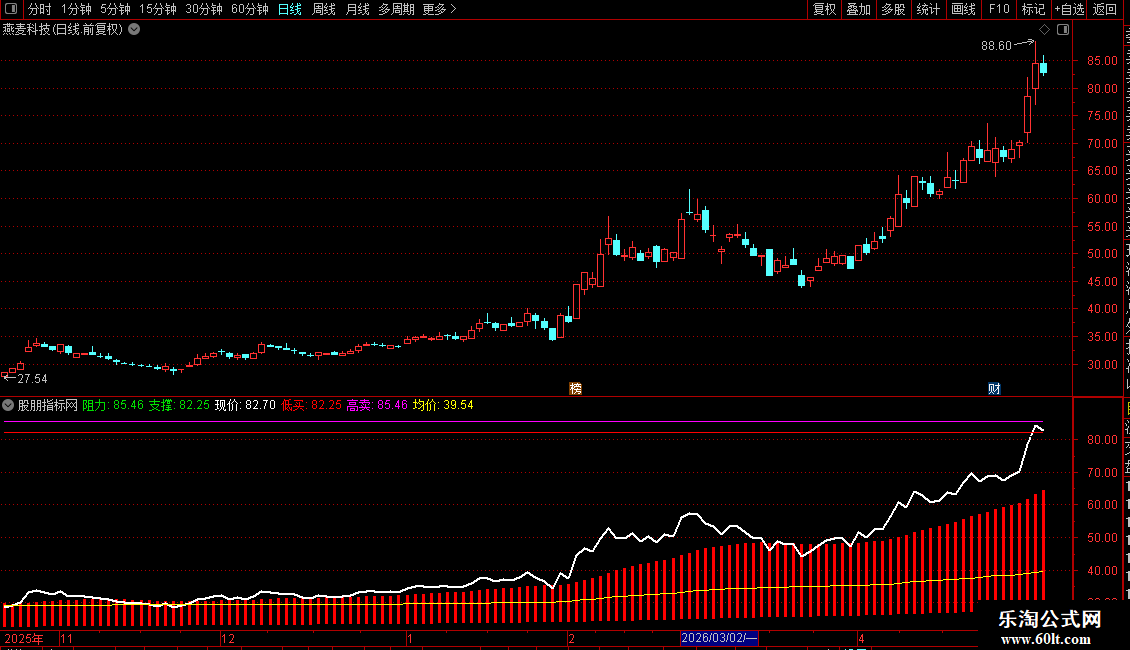Viewport: 1130px width, 650px height.
Task: Click the 低买: 82.25 value
Action: (311, 405)
